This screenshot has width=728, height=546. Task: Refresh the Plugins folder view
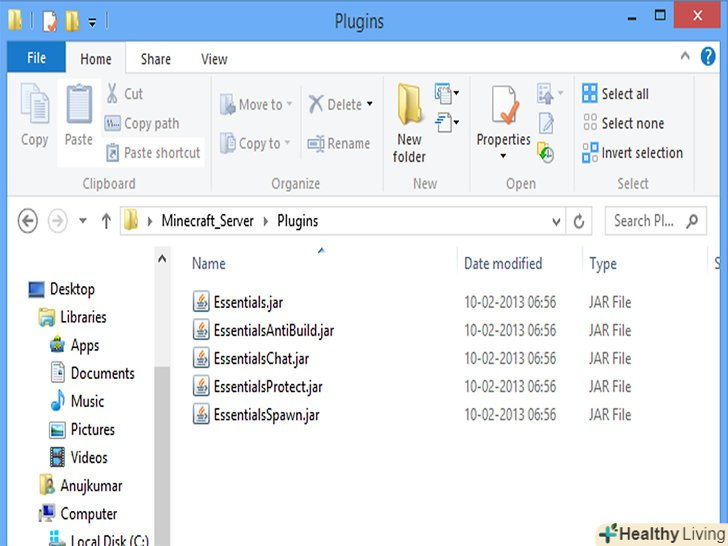point(578,221)
